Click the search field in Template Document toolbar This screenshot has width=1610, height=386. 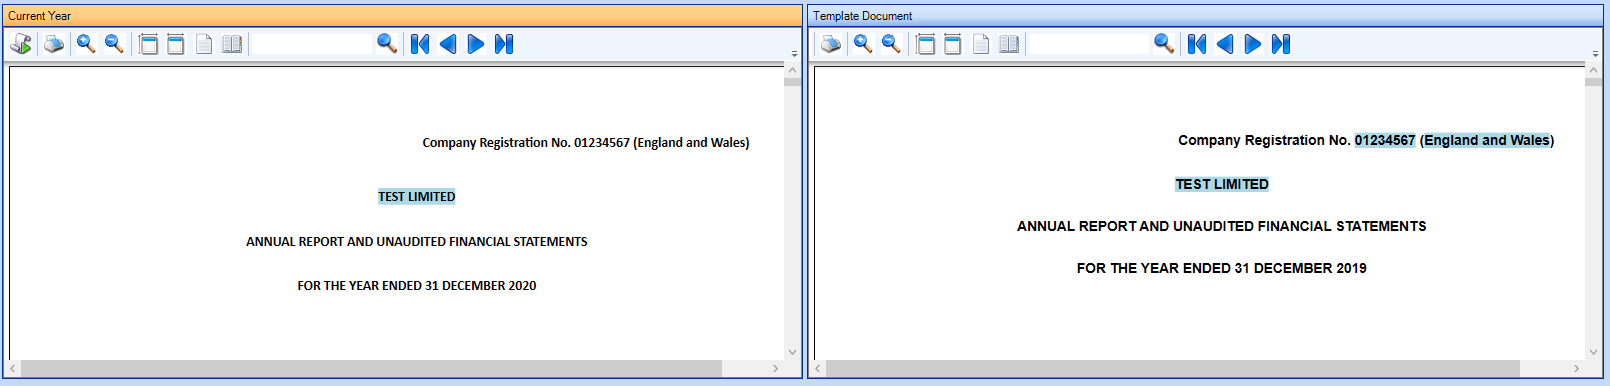tap(1089, 44)
